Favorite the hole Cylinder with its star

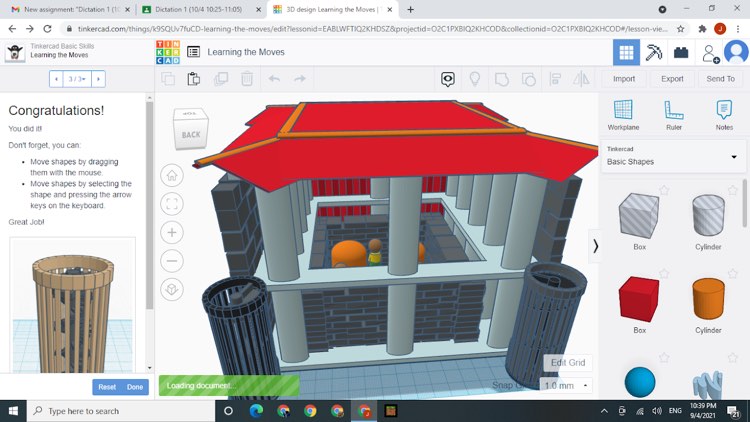click(x=732, y=190)
